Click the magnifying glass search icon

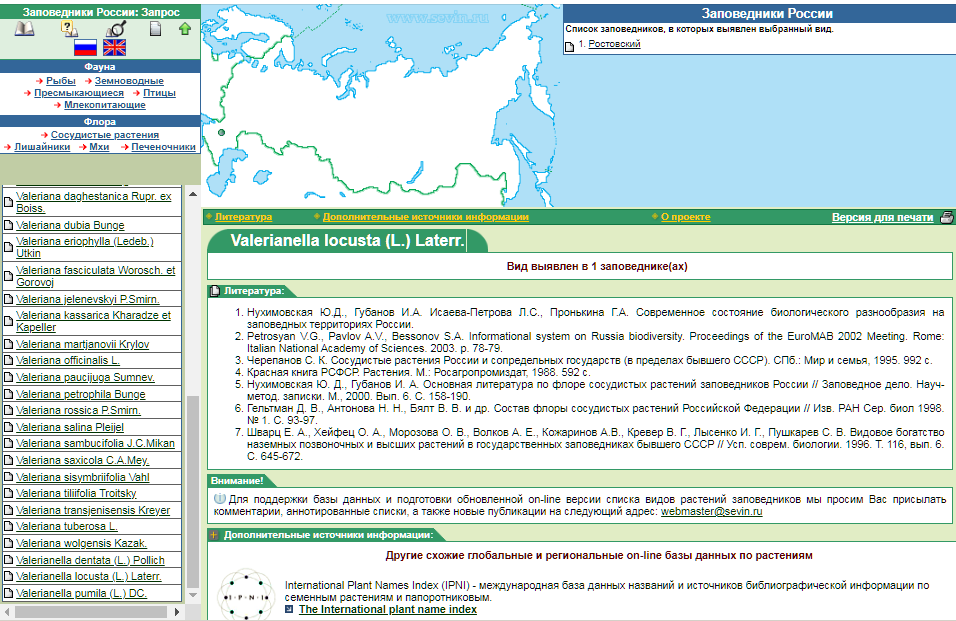pyautogui.click(x=114, y=28)
